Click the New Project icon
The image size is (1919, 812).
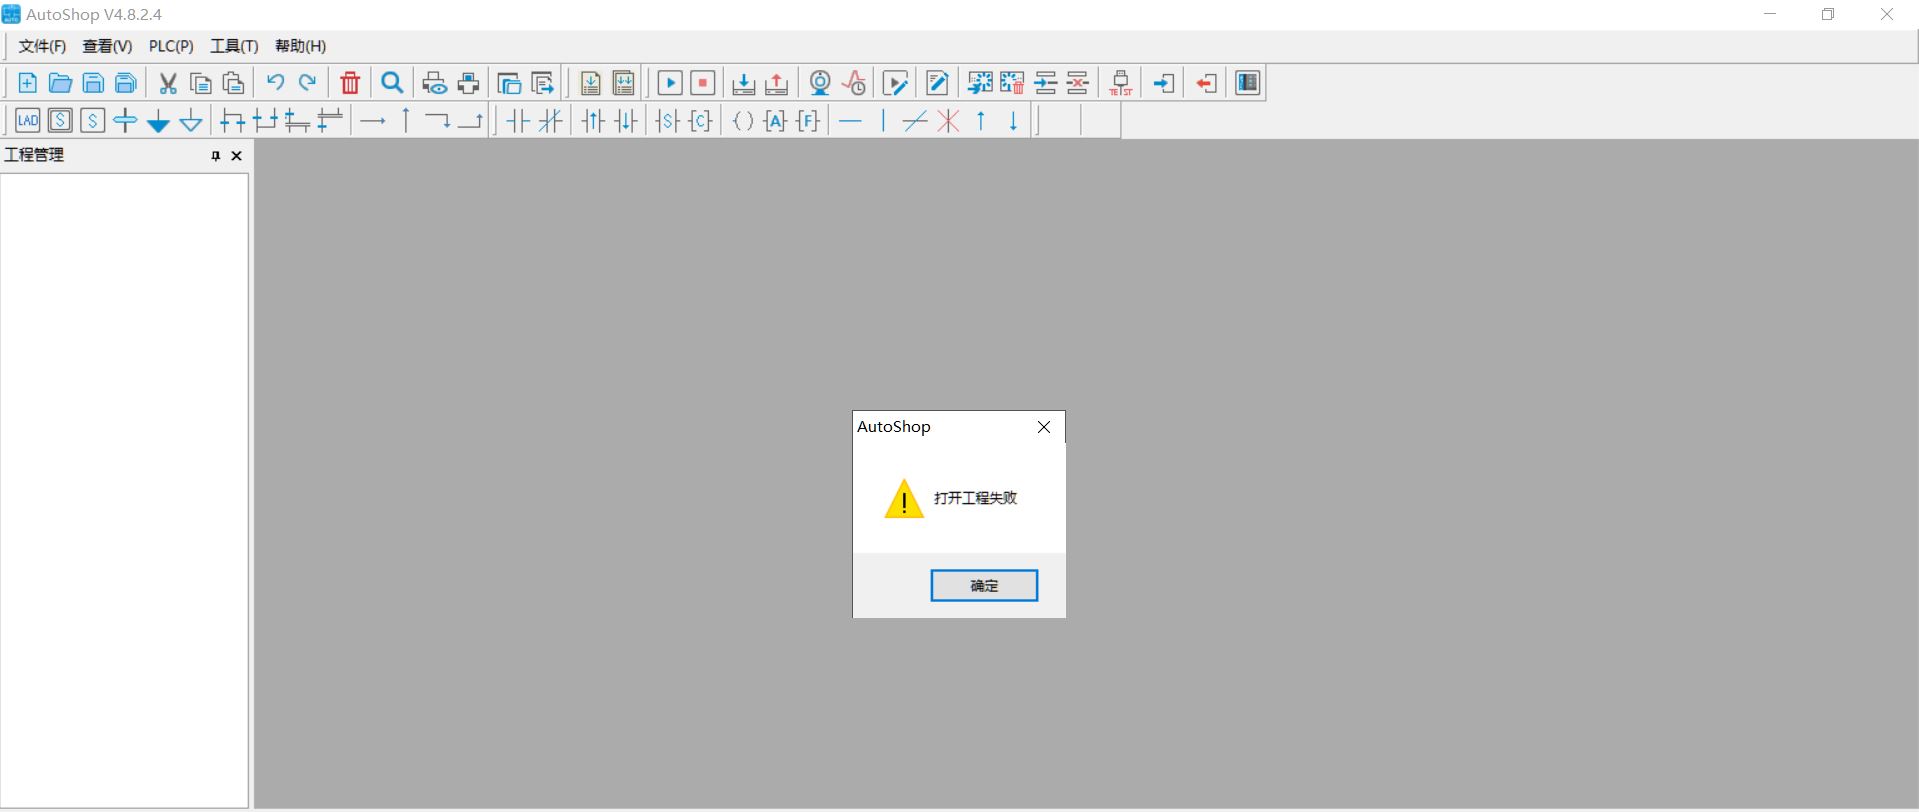tap(28, 83)
